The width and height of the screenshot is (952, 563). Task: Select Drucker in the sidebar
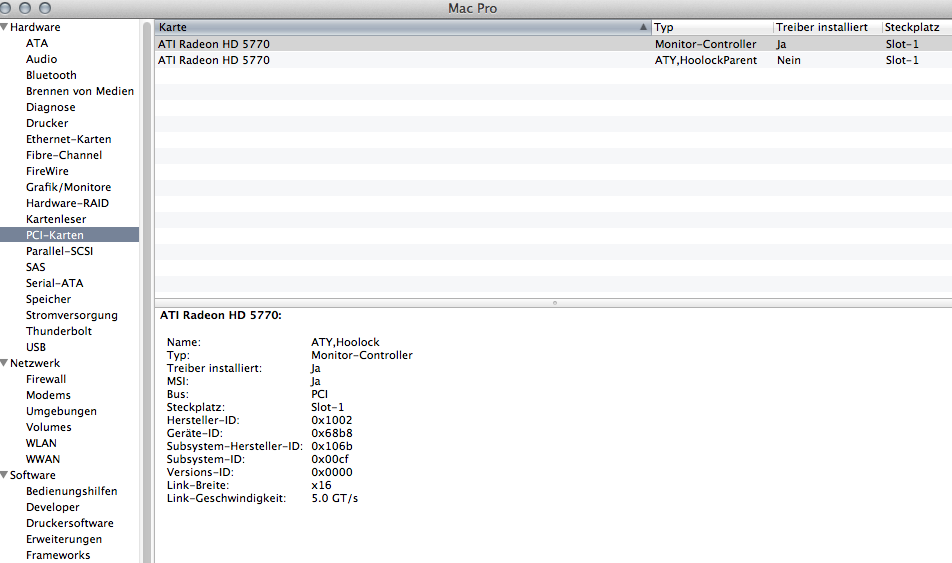click(47, 123)
